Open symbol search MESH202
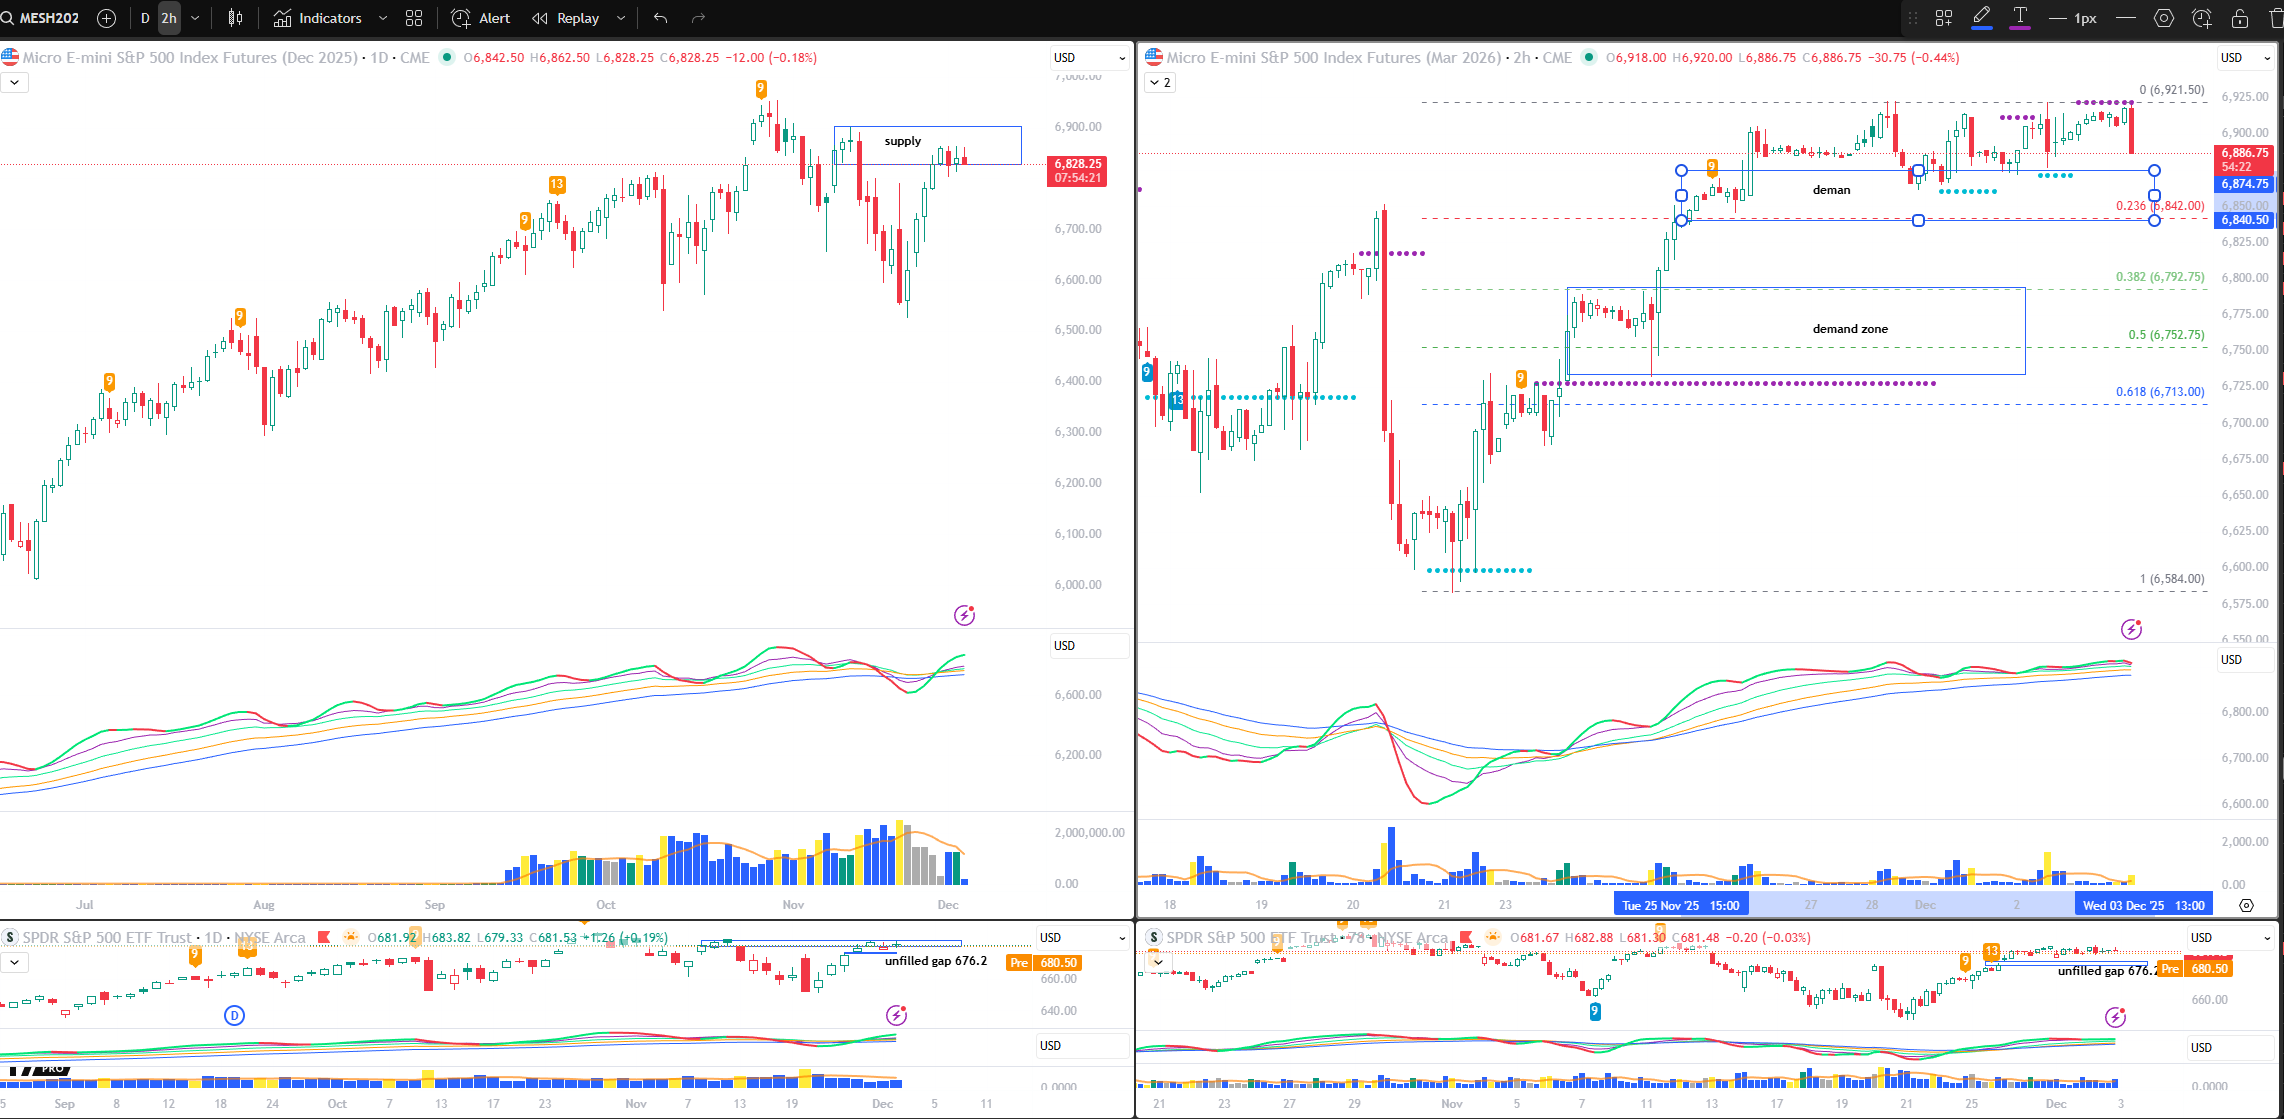This screenshot has width=2284, height=1119. click(48, 18)
